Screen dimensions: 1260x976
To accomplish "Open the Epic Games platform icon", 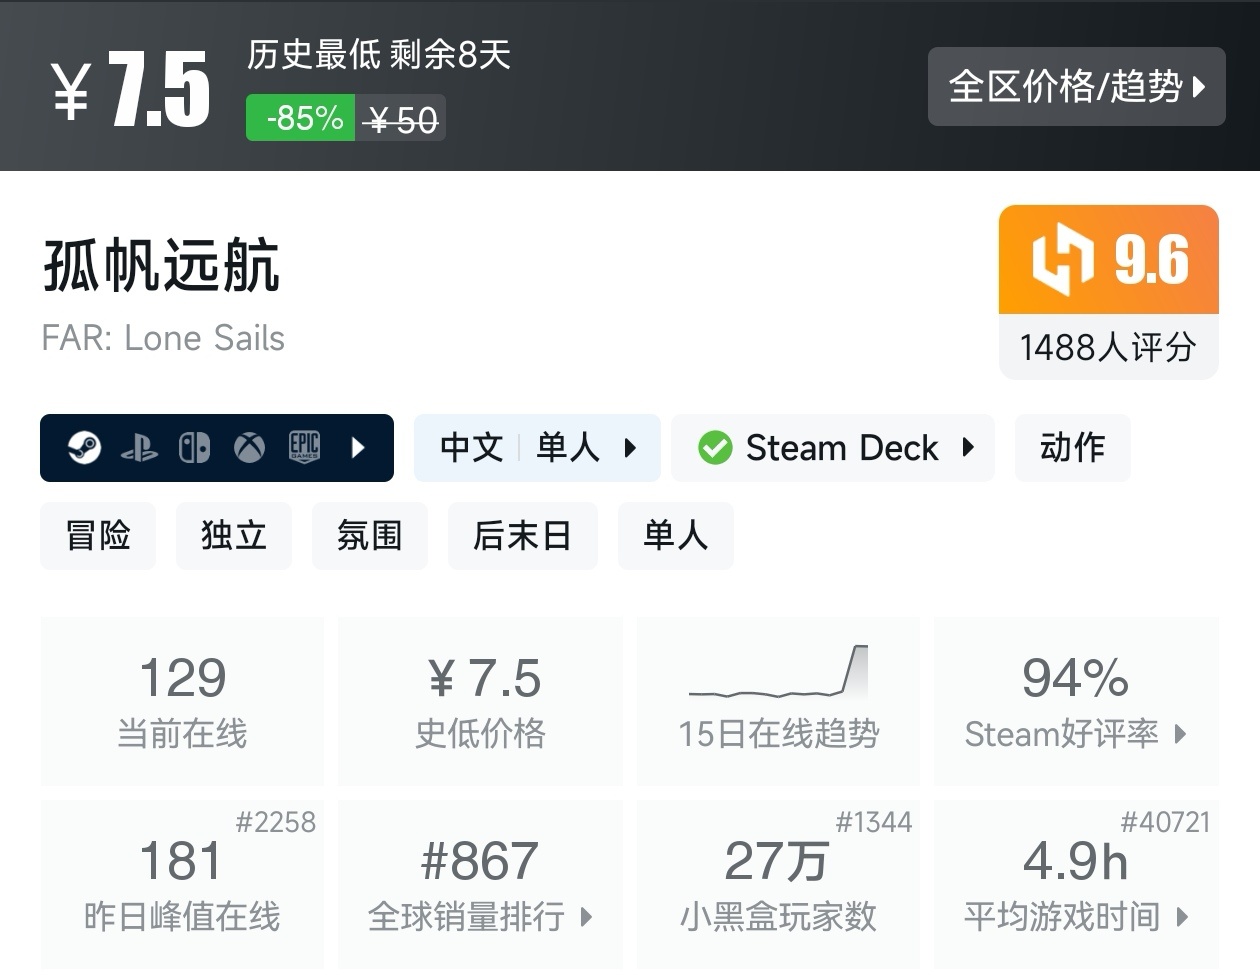I will pos(305,448).
